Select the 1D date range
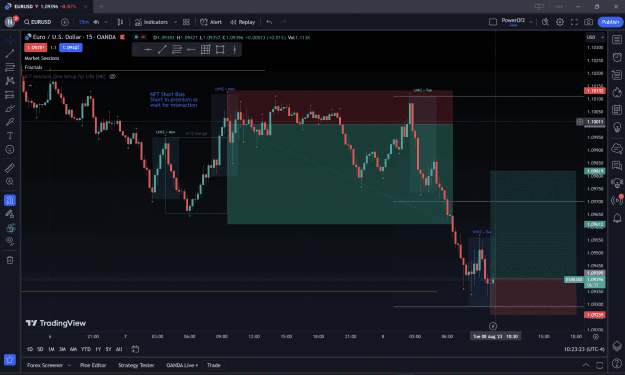Image resolution: width=625 pixels, height=375 pixels. click(x=29, y=349)
